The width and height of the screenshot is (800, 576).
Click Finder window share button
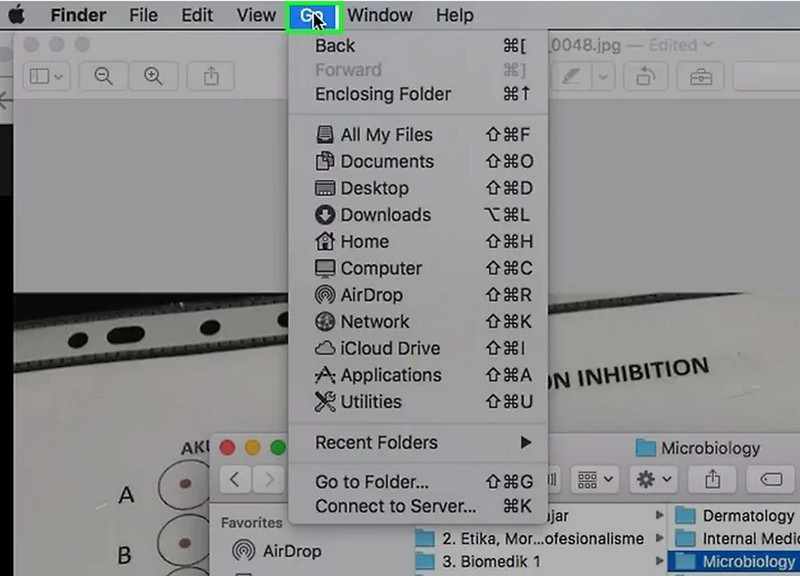[x=713, y=480]
